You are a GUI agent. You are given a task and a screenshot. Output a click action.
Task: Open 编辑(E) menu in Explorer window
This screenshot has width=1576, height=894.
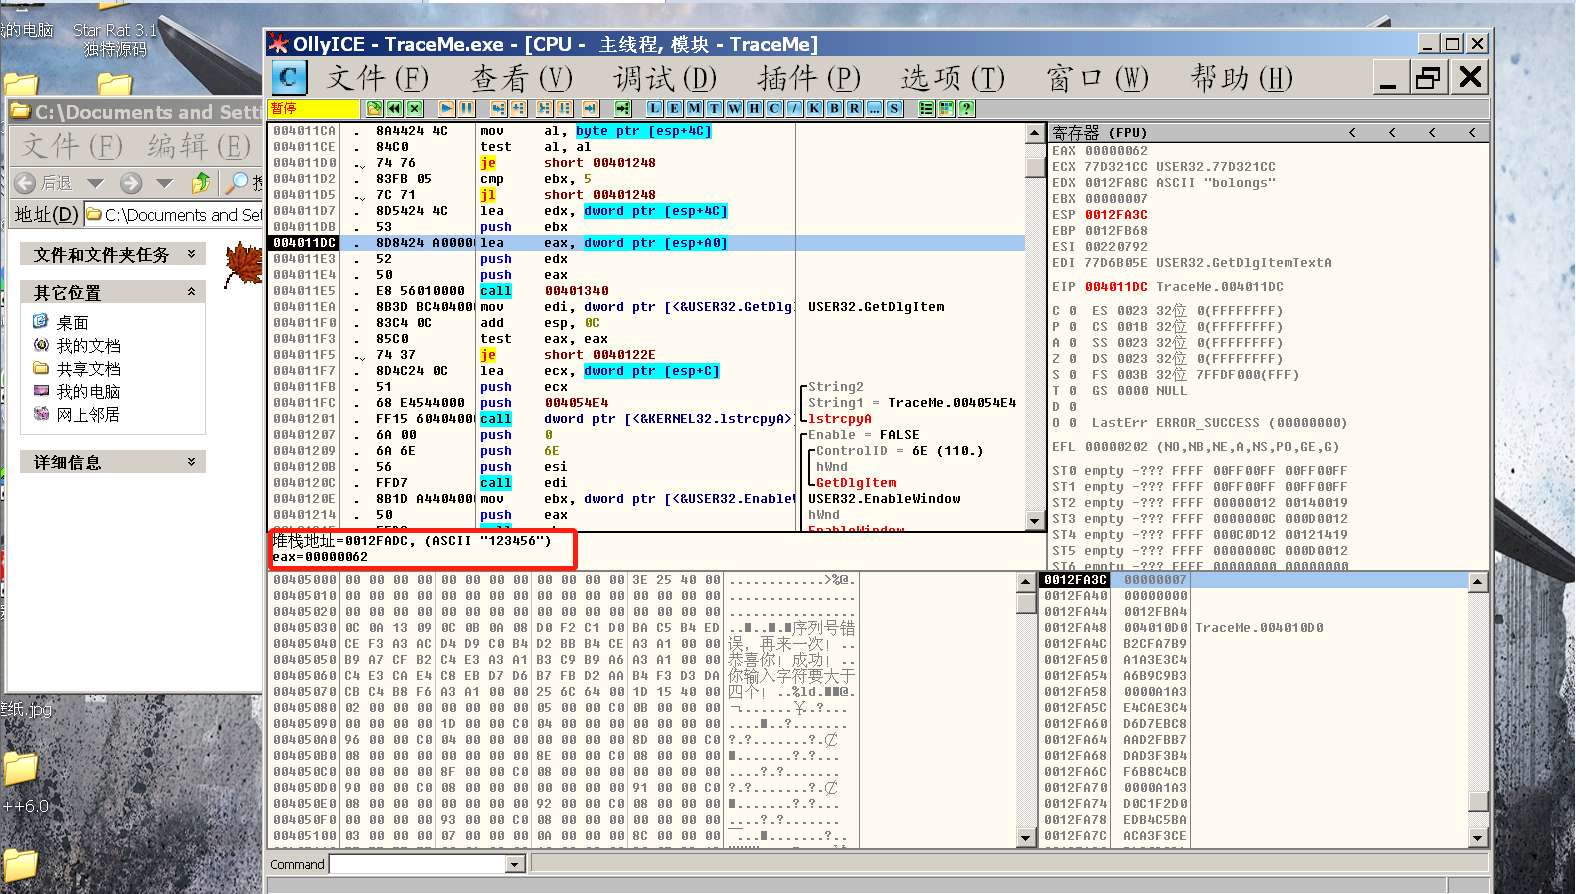click(199, 146)
